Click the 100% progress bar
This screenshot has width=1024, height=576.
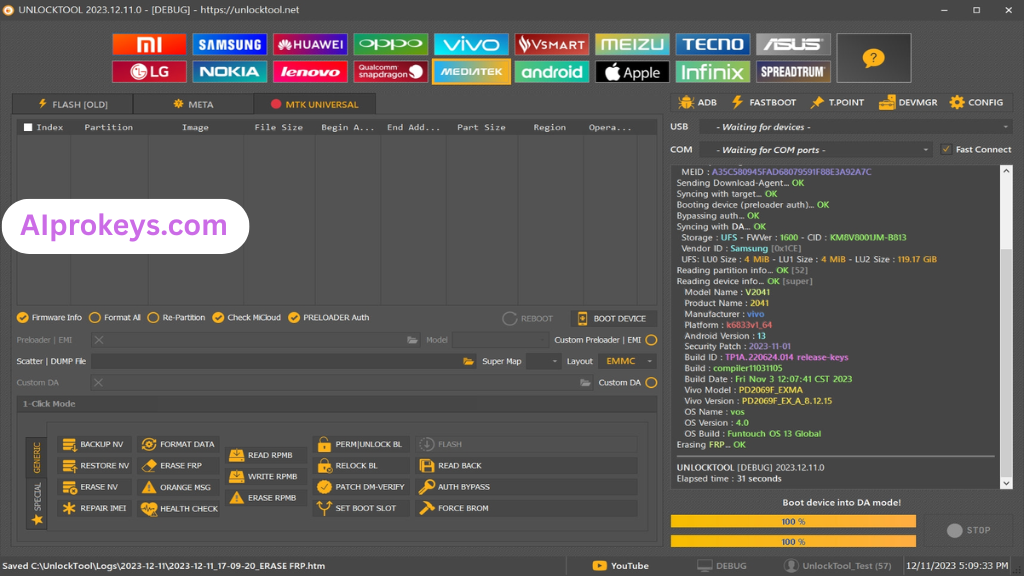coord(792,521)
